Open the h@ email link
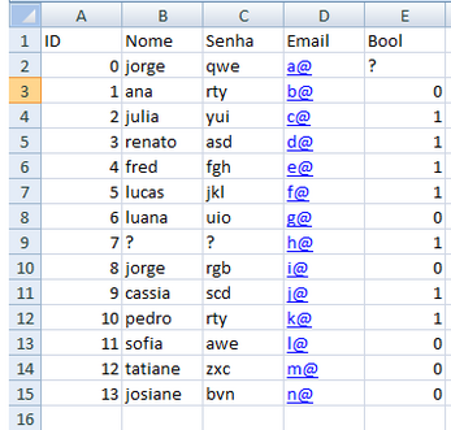 pos(300,243)
